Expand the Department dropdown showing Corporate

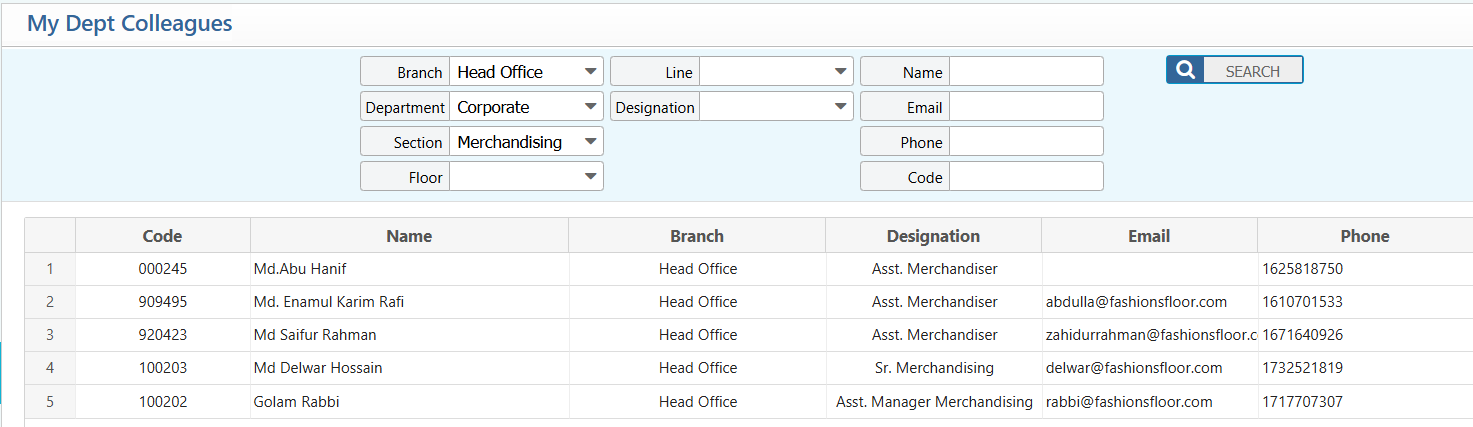pos(526,107)
